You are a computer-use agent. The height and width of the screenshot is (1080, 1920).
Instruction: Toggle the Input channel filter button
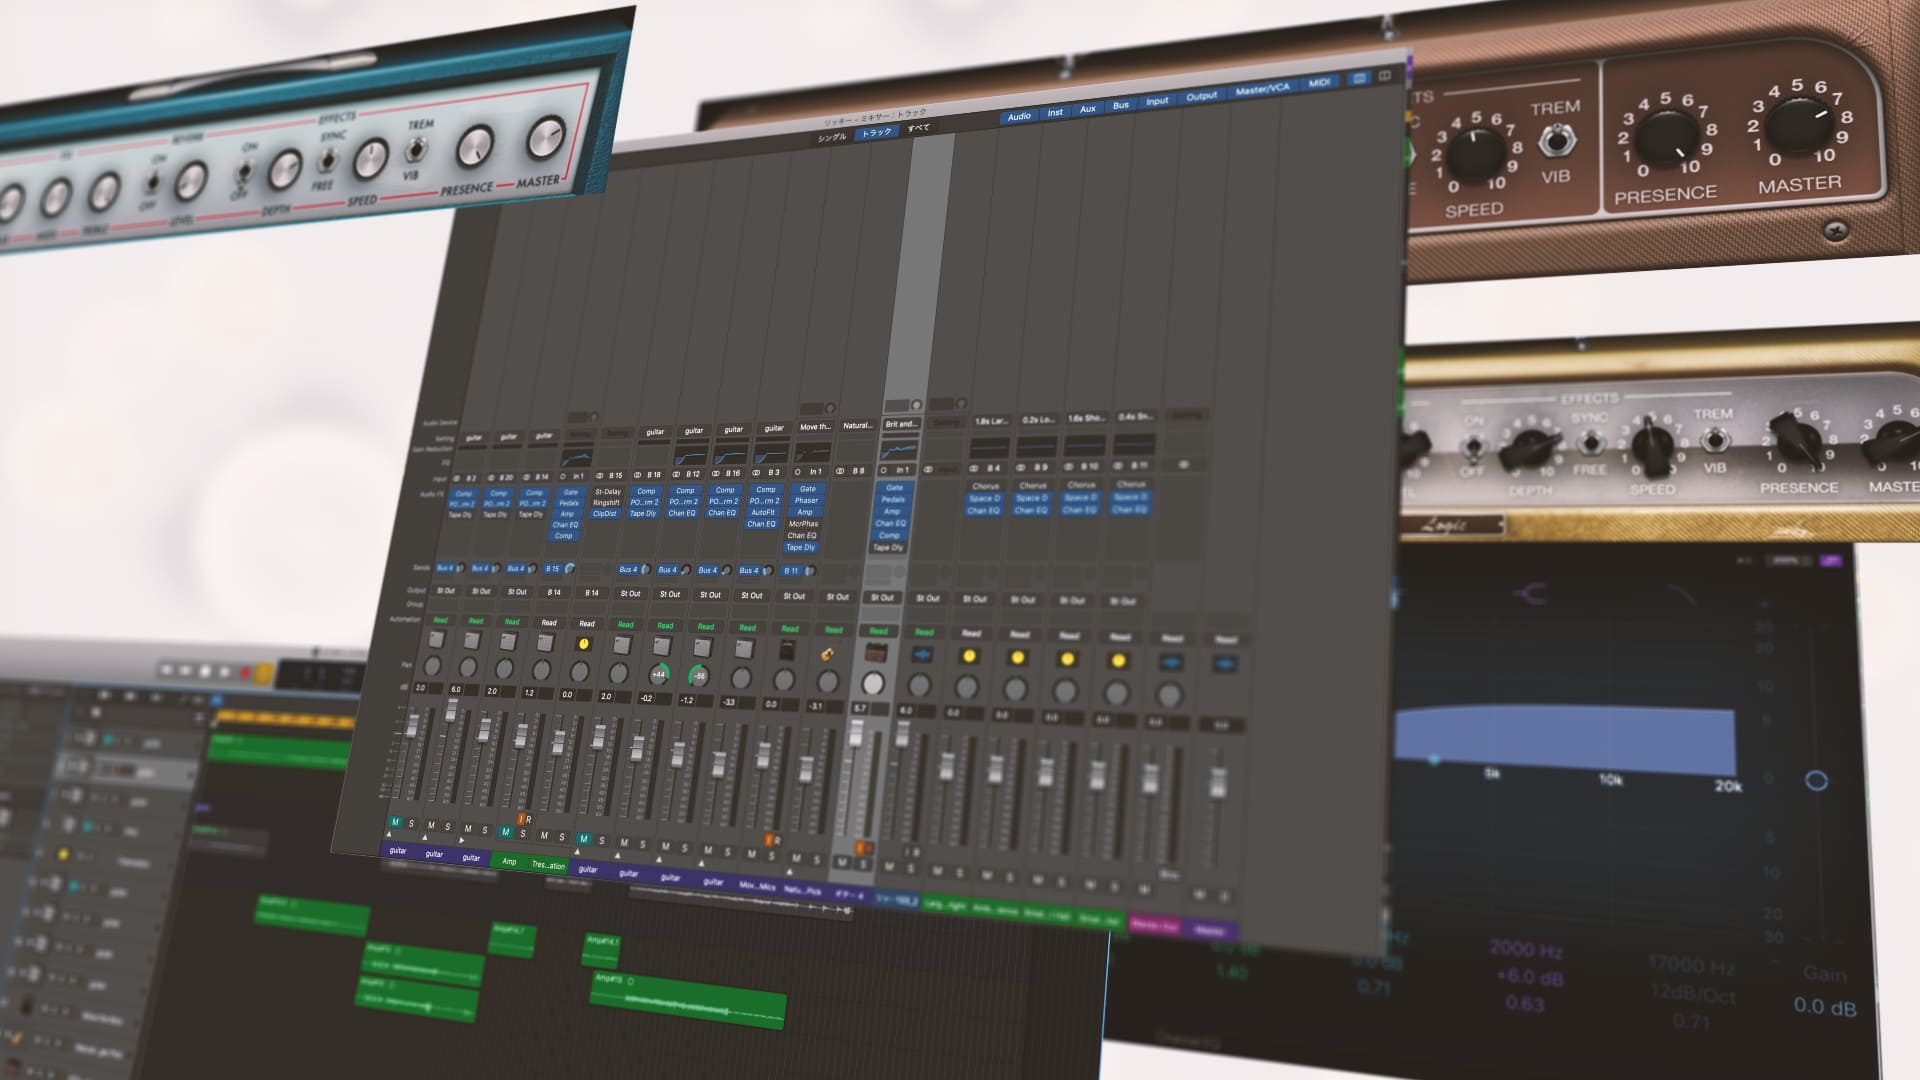coord(1157,101)
